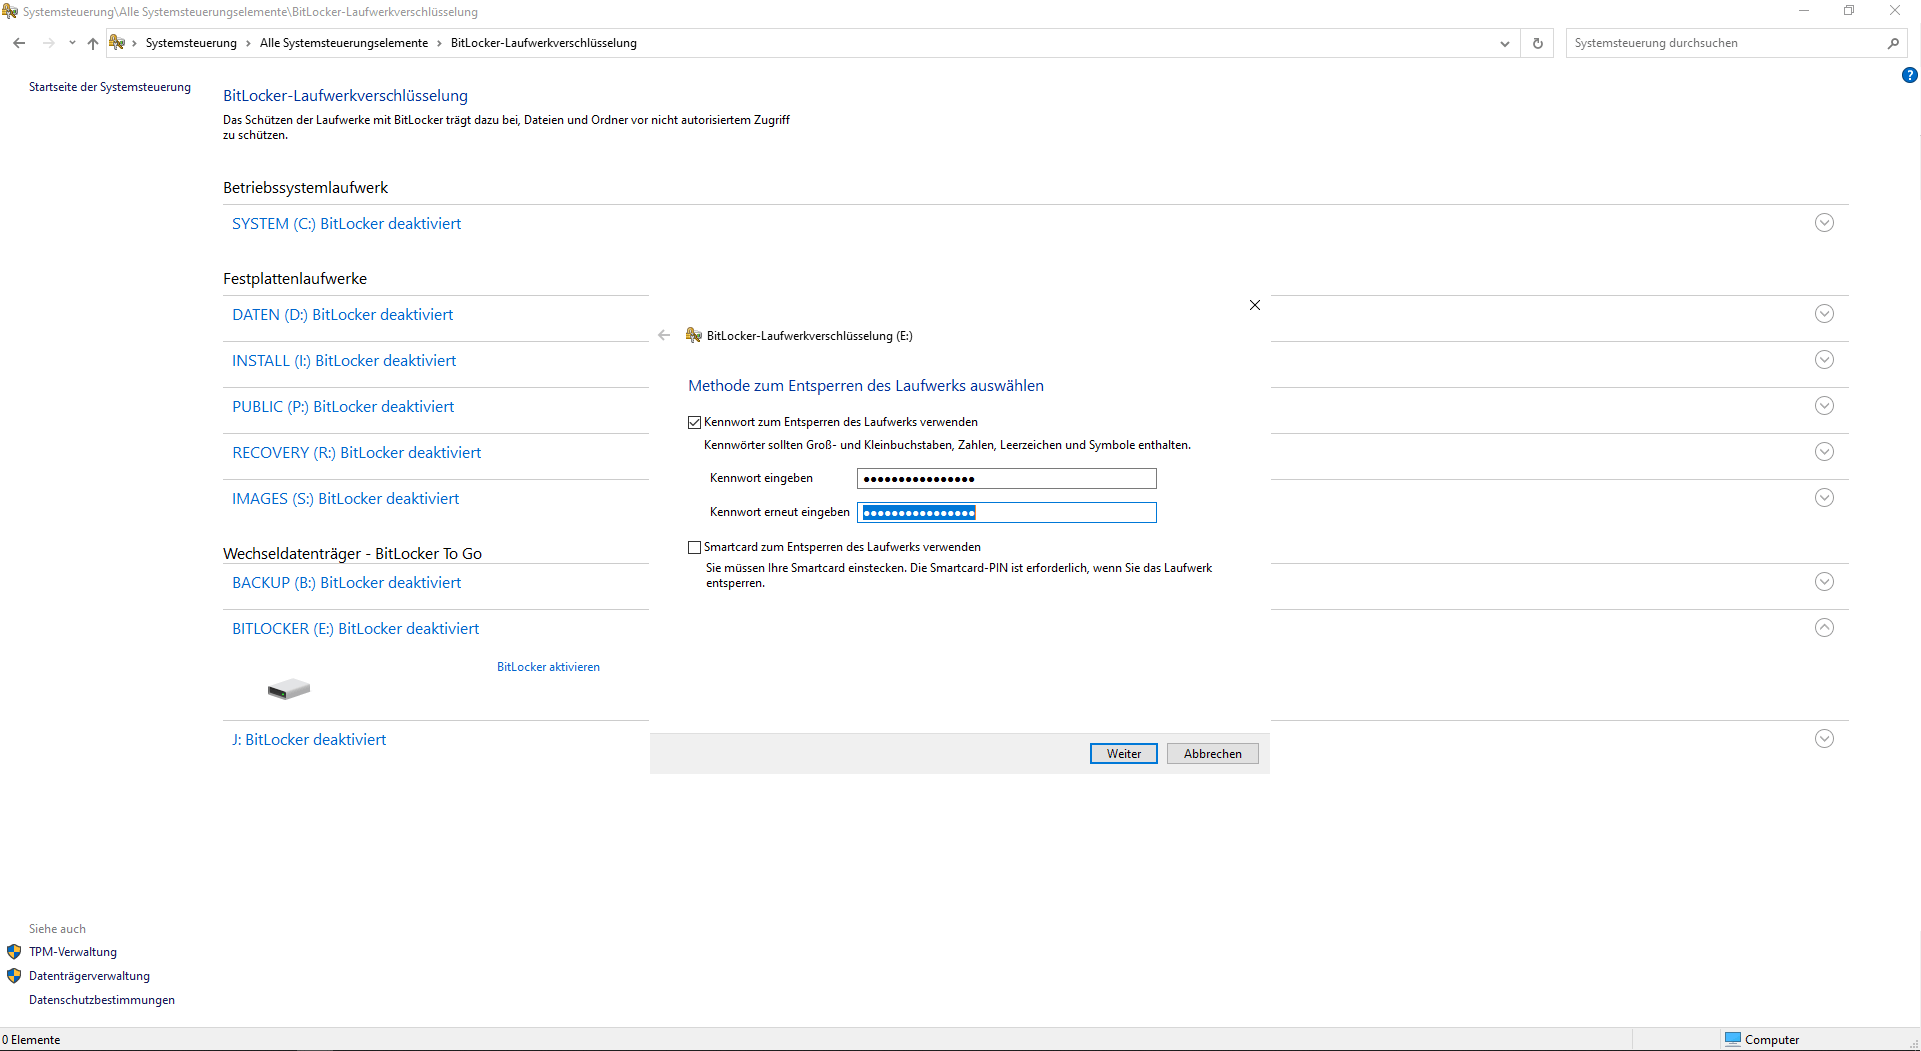Expand J: drive section
Screen dimensions: 1921x1051
1824,739
